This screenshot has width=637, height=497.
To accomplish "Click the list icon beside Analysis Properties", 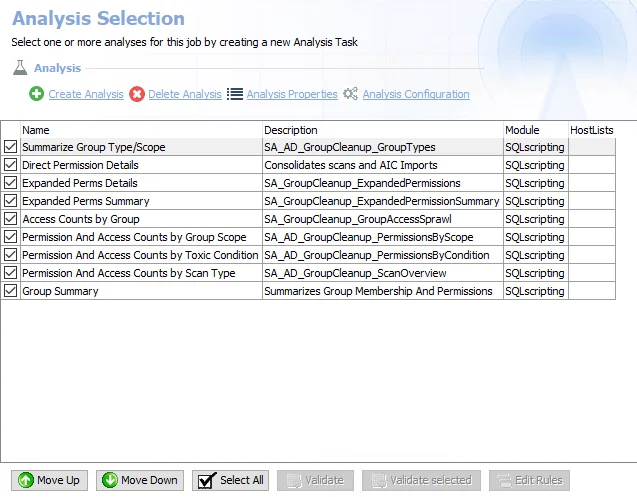I will pyautogui.click(x=235, y=94).
